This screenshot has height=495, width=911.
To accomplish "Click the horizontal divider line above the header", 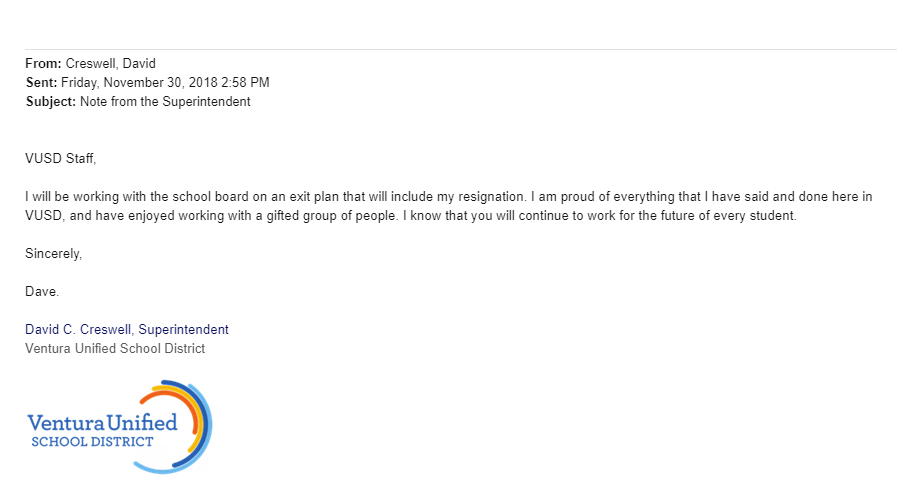I will tap(461, 49).
